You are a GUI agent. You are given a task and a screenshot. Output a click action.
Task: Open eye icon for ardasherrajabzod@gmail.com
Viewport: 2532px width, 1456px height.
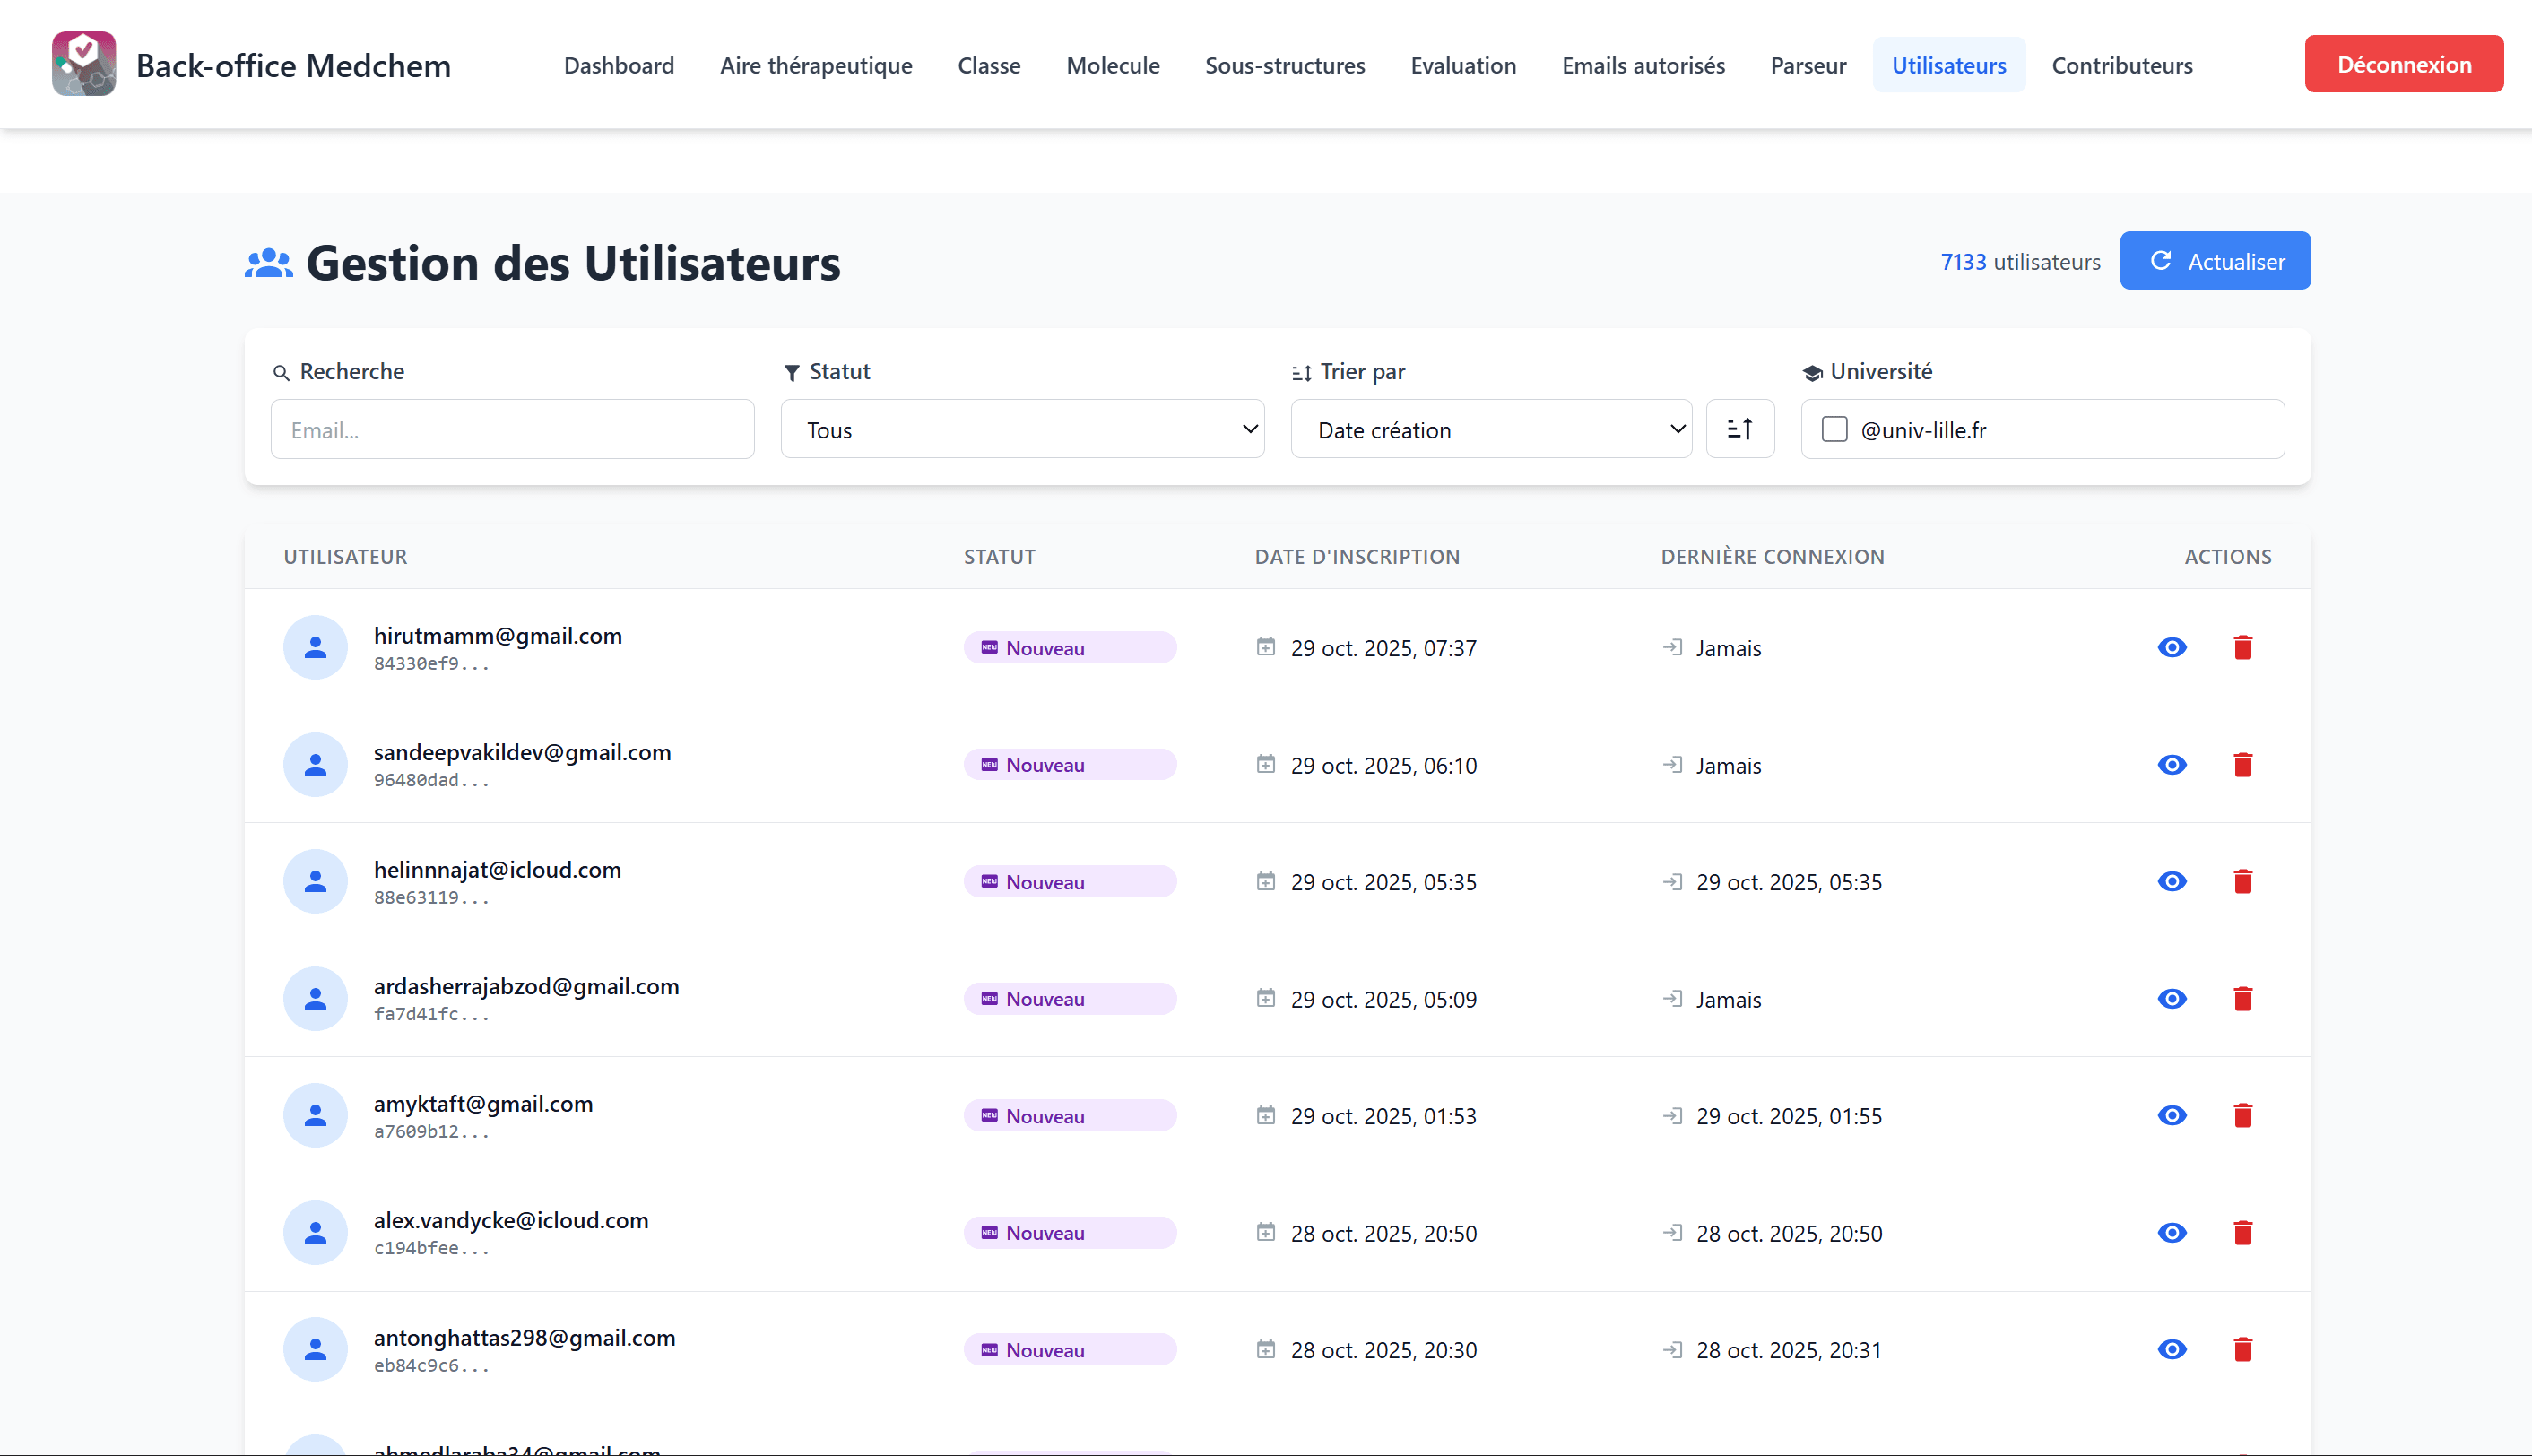click(2171, 998)
